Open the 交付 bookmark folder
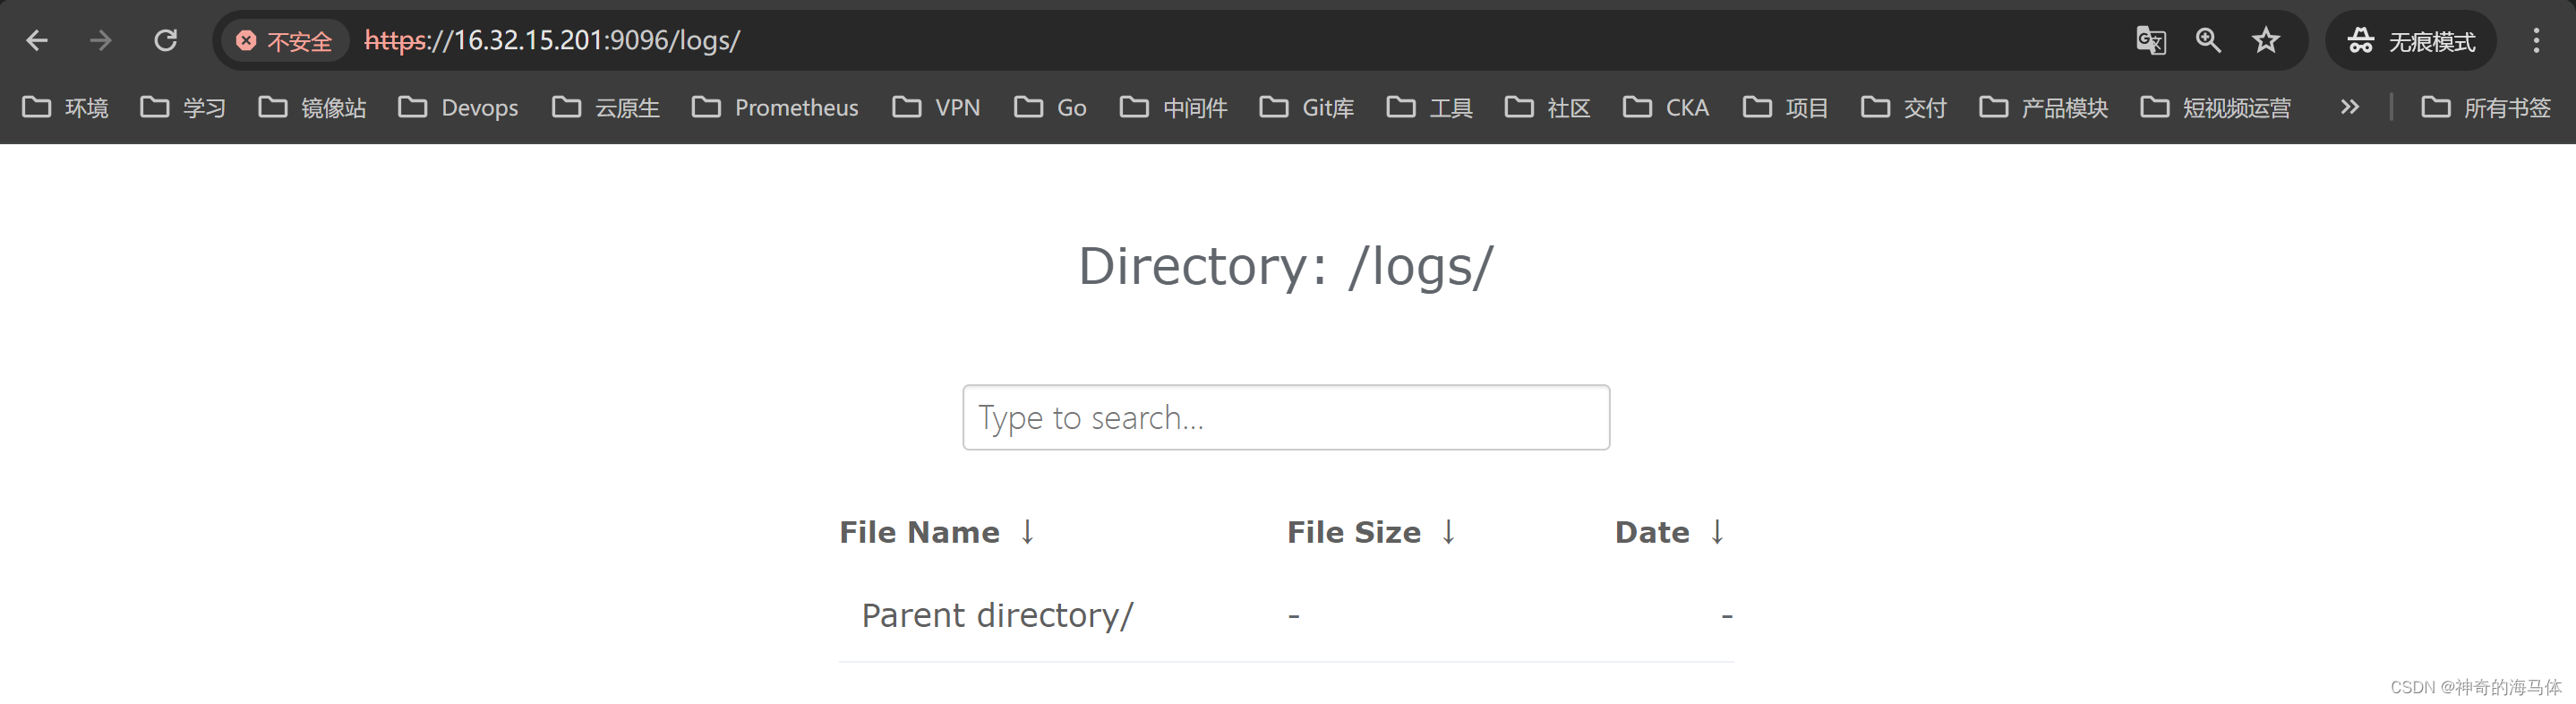 [1903, 107]
